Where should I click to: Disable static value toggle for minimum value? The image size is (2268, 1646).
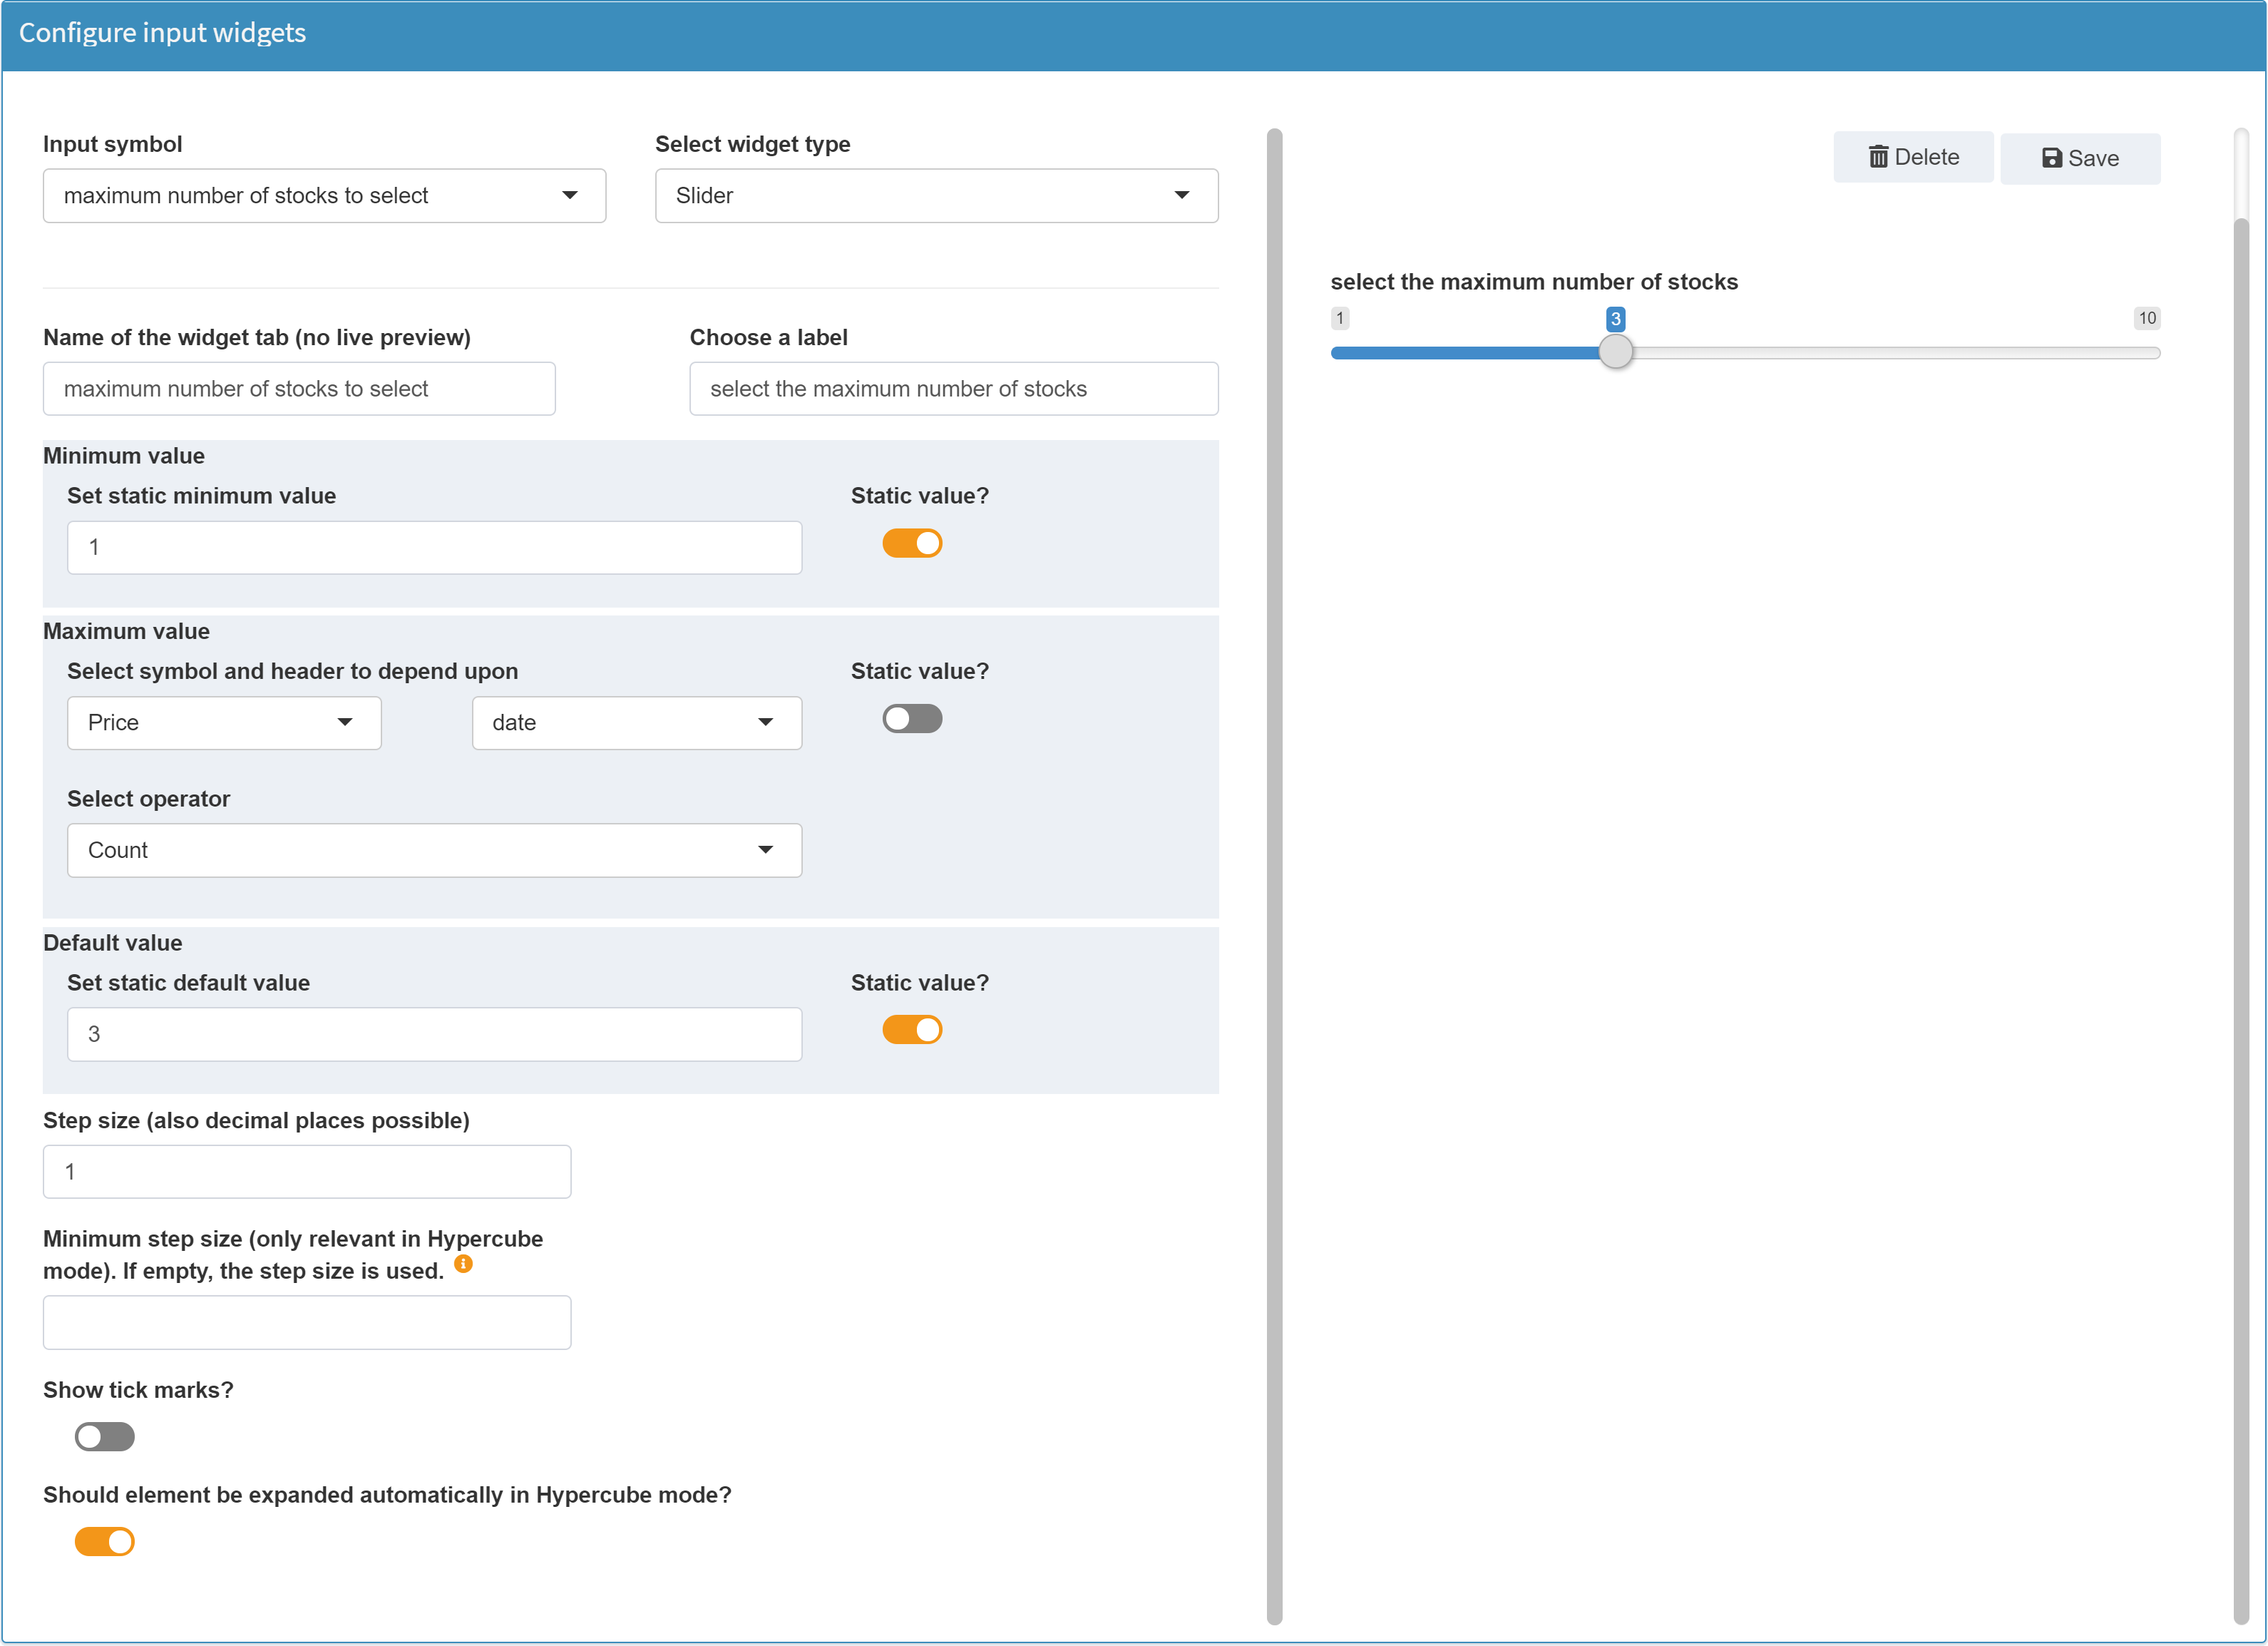click(912, 544)
